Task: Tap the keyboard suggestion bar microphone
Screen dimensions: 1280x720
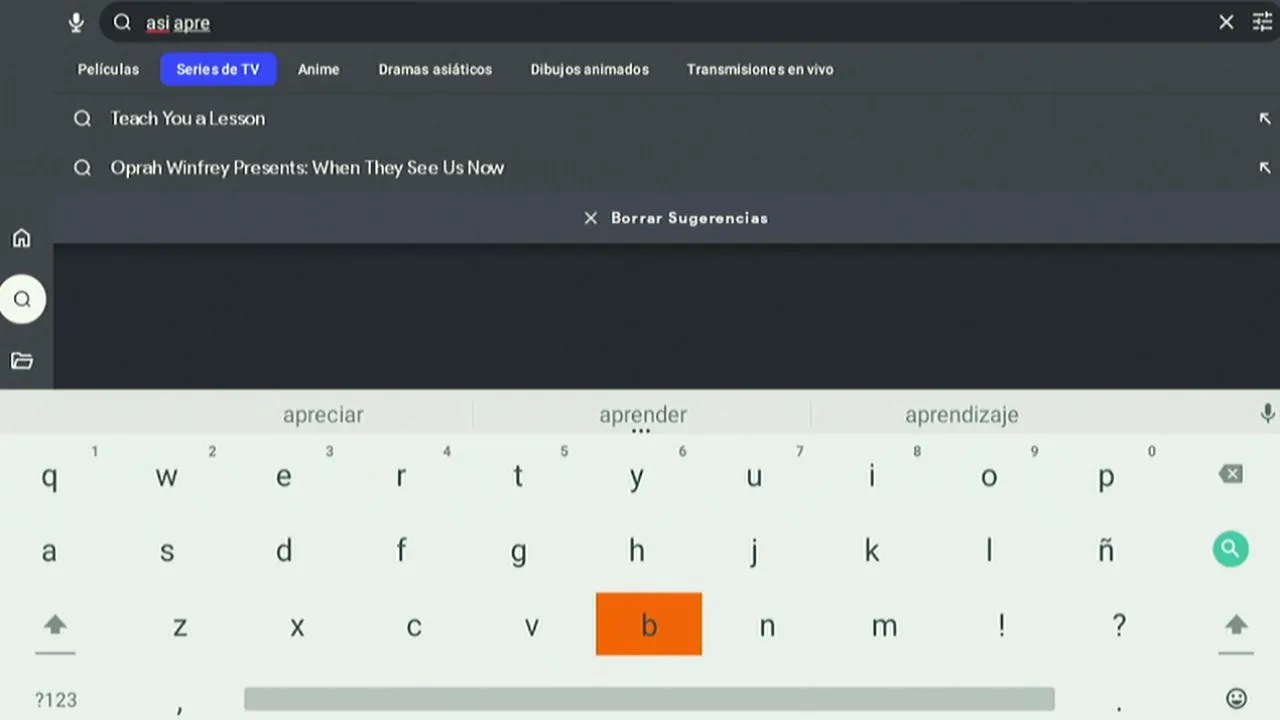Action: pyautogui.click(x=1267, y=413)
